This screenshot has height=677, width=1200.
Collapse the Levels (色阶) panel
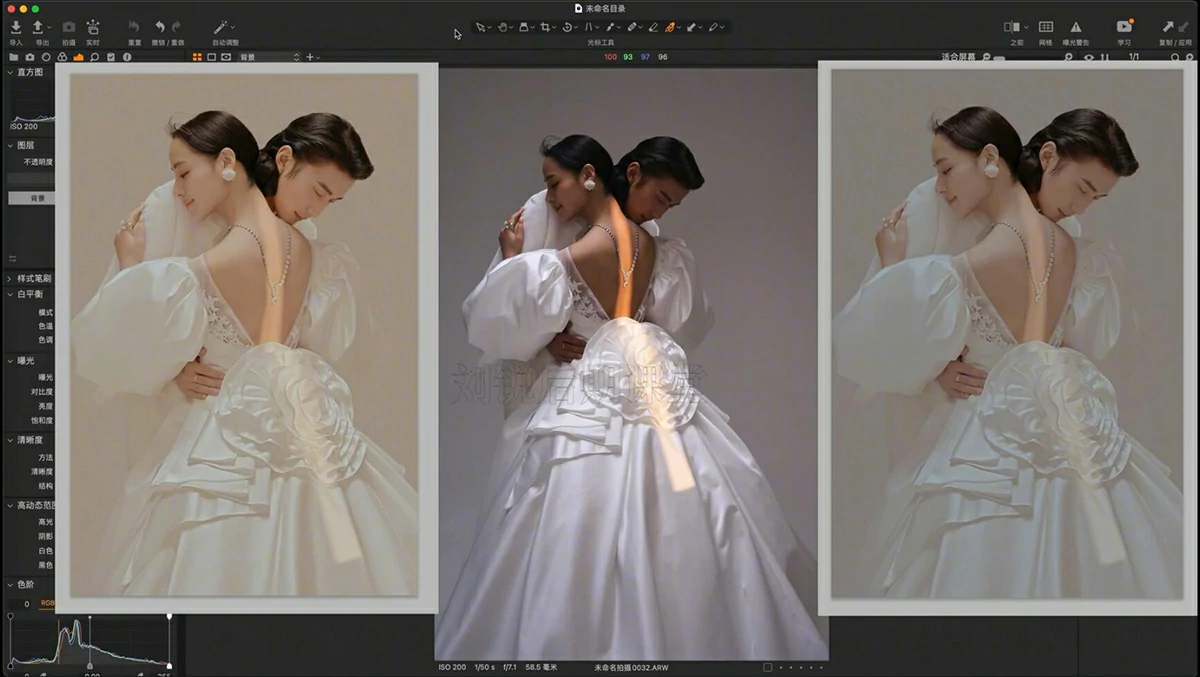(x=11, y=584)
